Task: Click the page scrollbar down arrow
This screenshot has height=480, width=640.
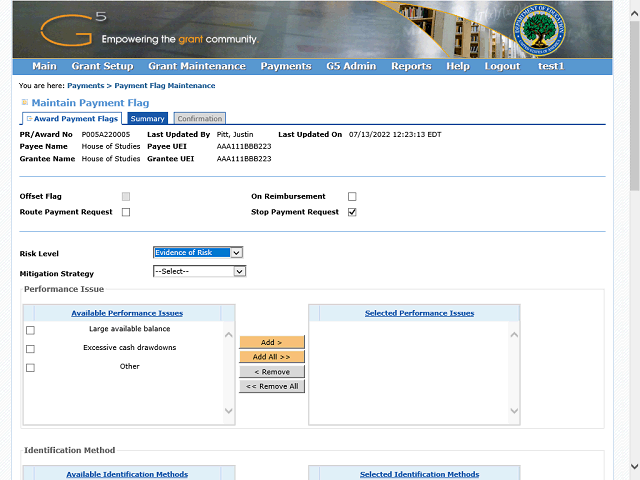Action: tap(634, 466)
